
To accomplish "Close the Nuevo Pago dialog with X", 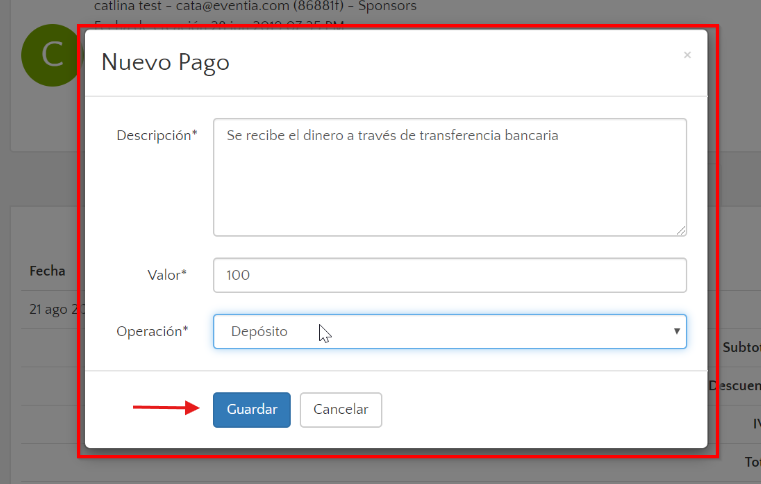I will coord(687,56).
